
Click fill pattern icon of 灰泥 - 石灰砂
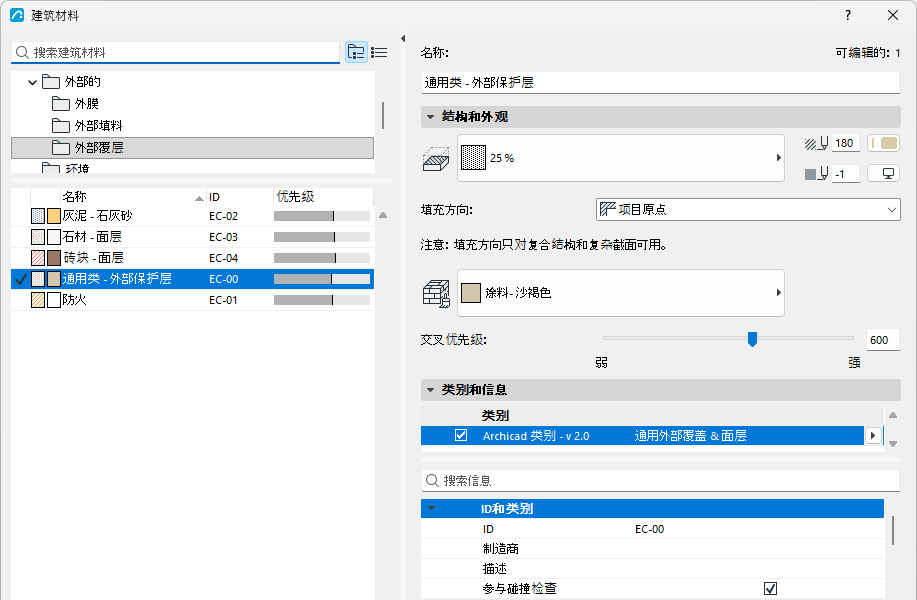pos(38,216)
